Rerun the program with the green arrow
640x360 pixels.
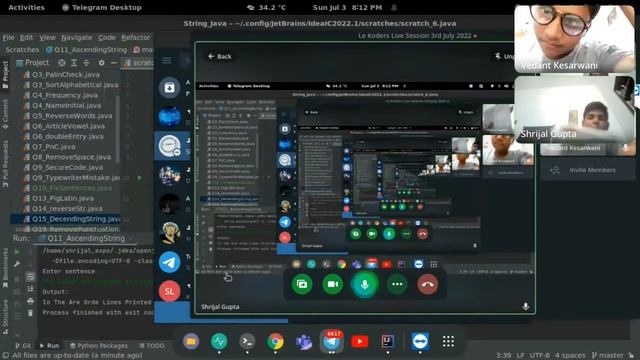(x=17, y=252)
